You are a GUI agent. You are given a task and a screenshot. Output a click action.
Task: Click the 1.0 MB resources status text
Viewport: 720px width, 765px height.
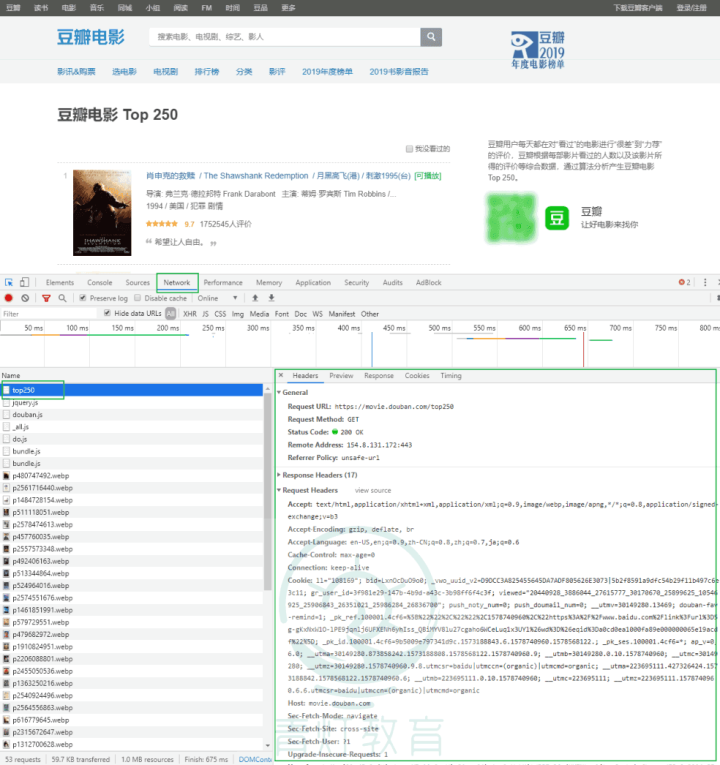click(x=147, y=759)
